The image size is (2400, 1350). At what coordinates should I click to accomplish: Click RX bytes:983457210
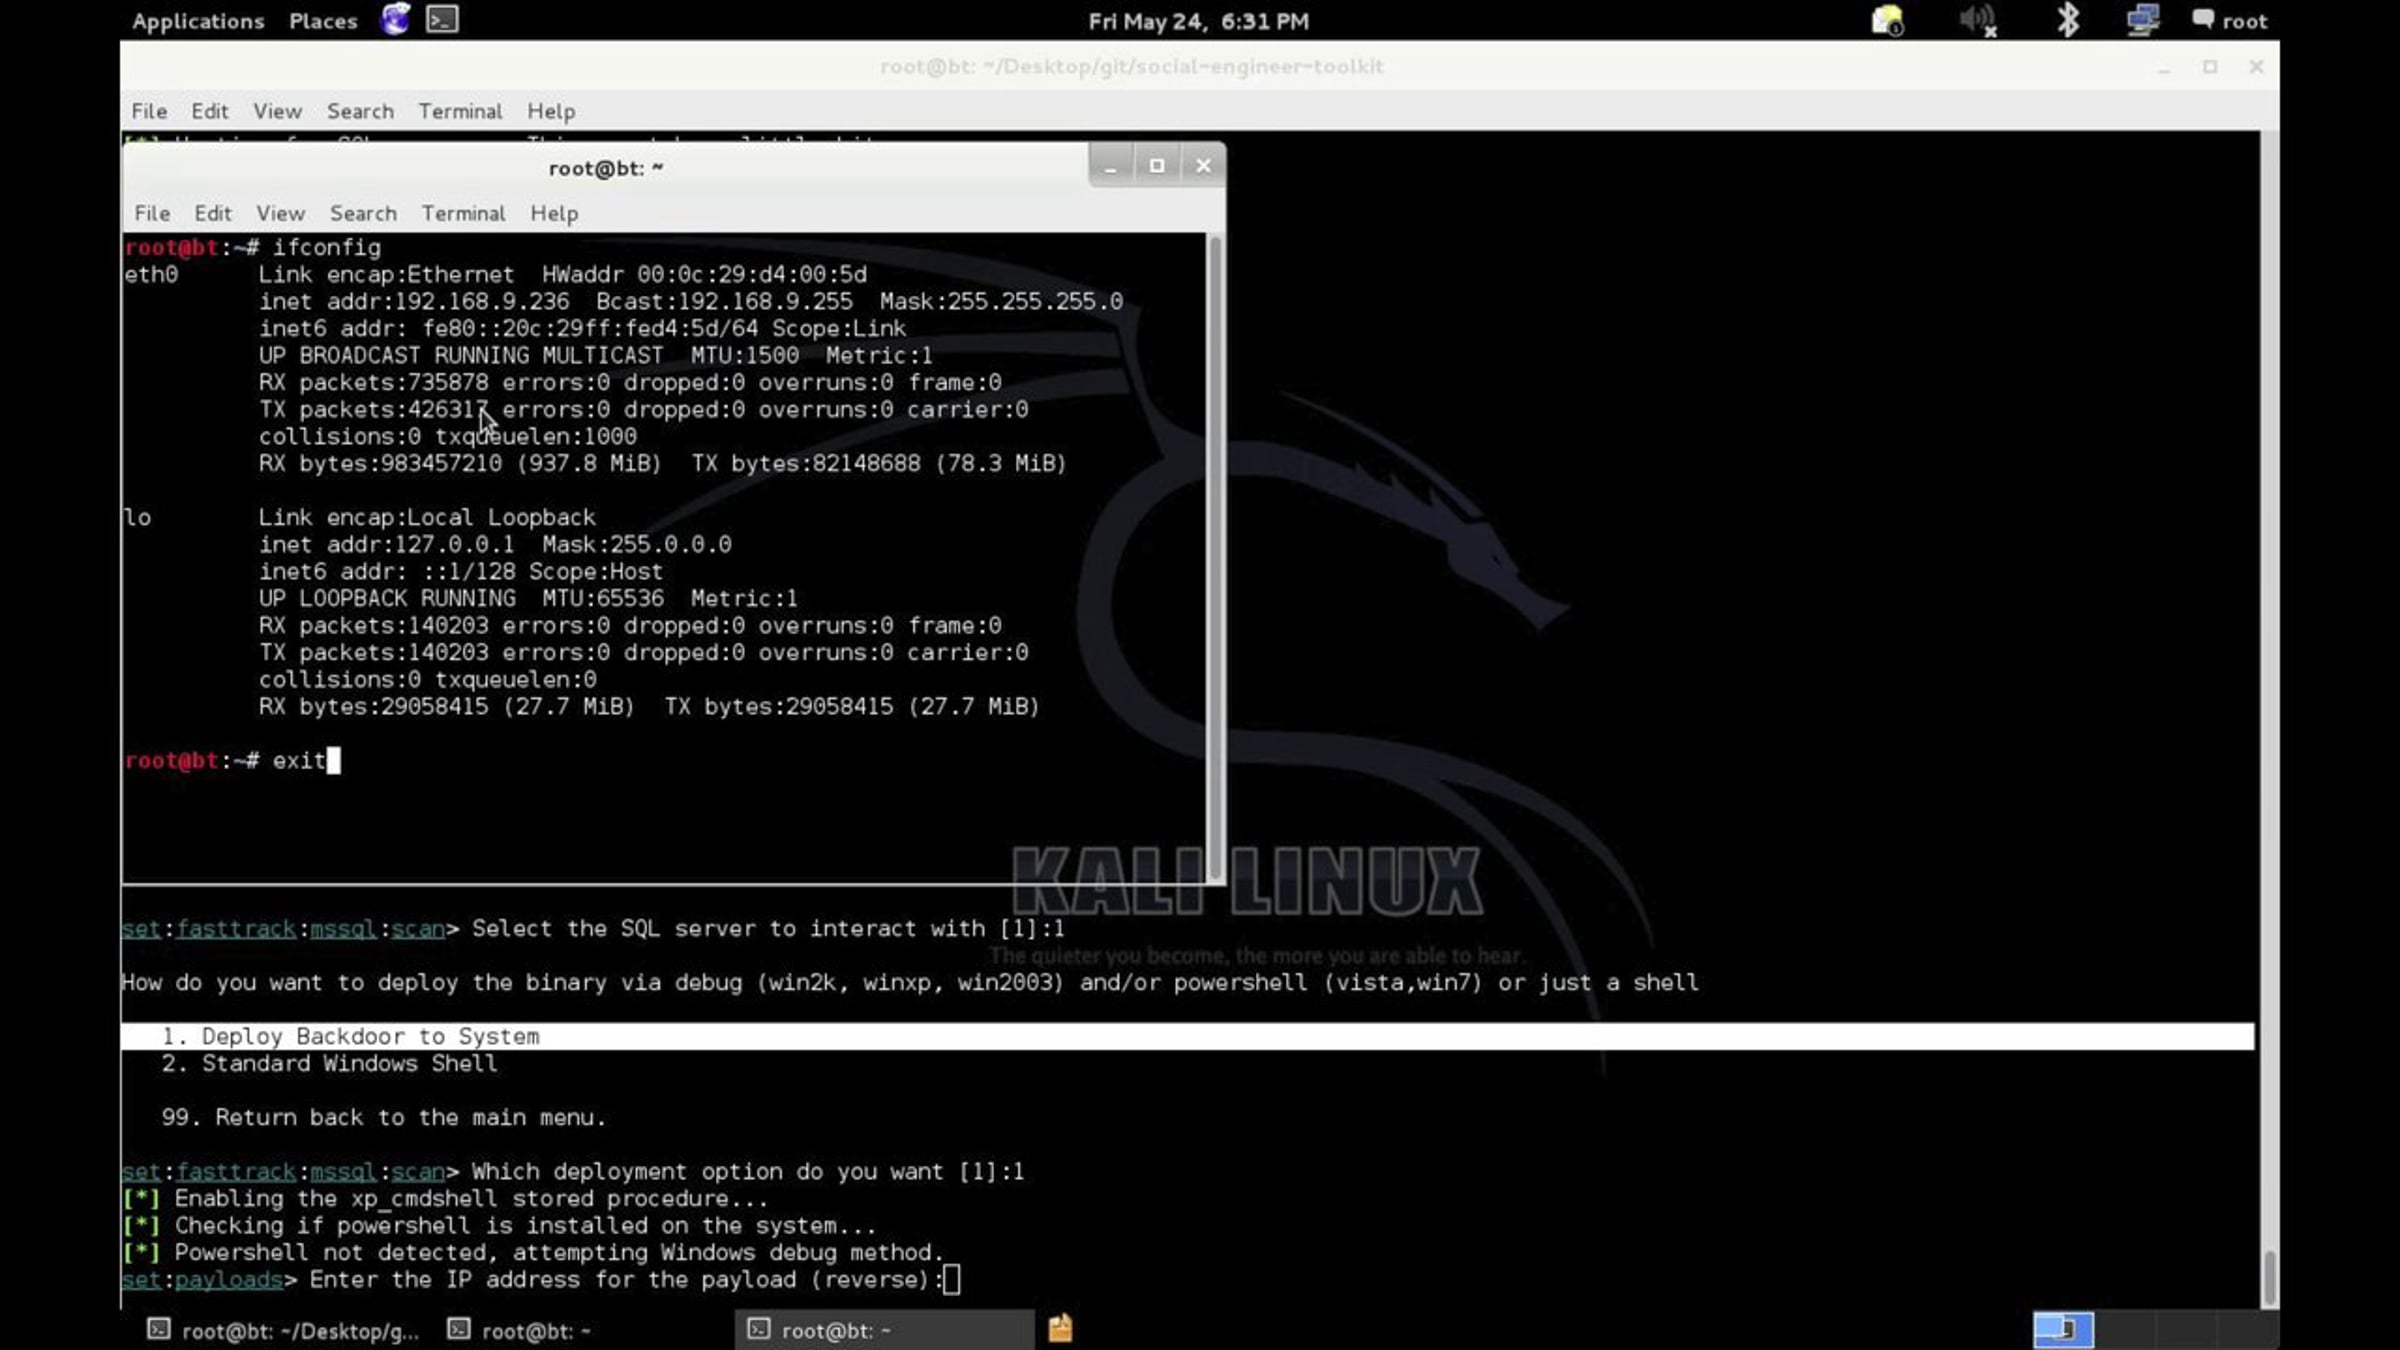[x=381, y=463]
